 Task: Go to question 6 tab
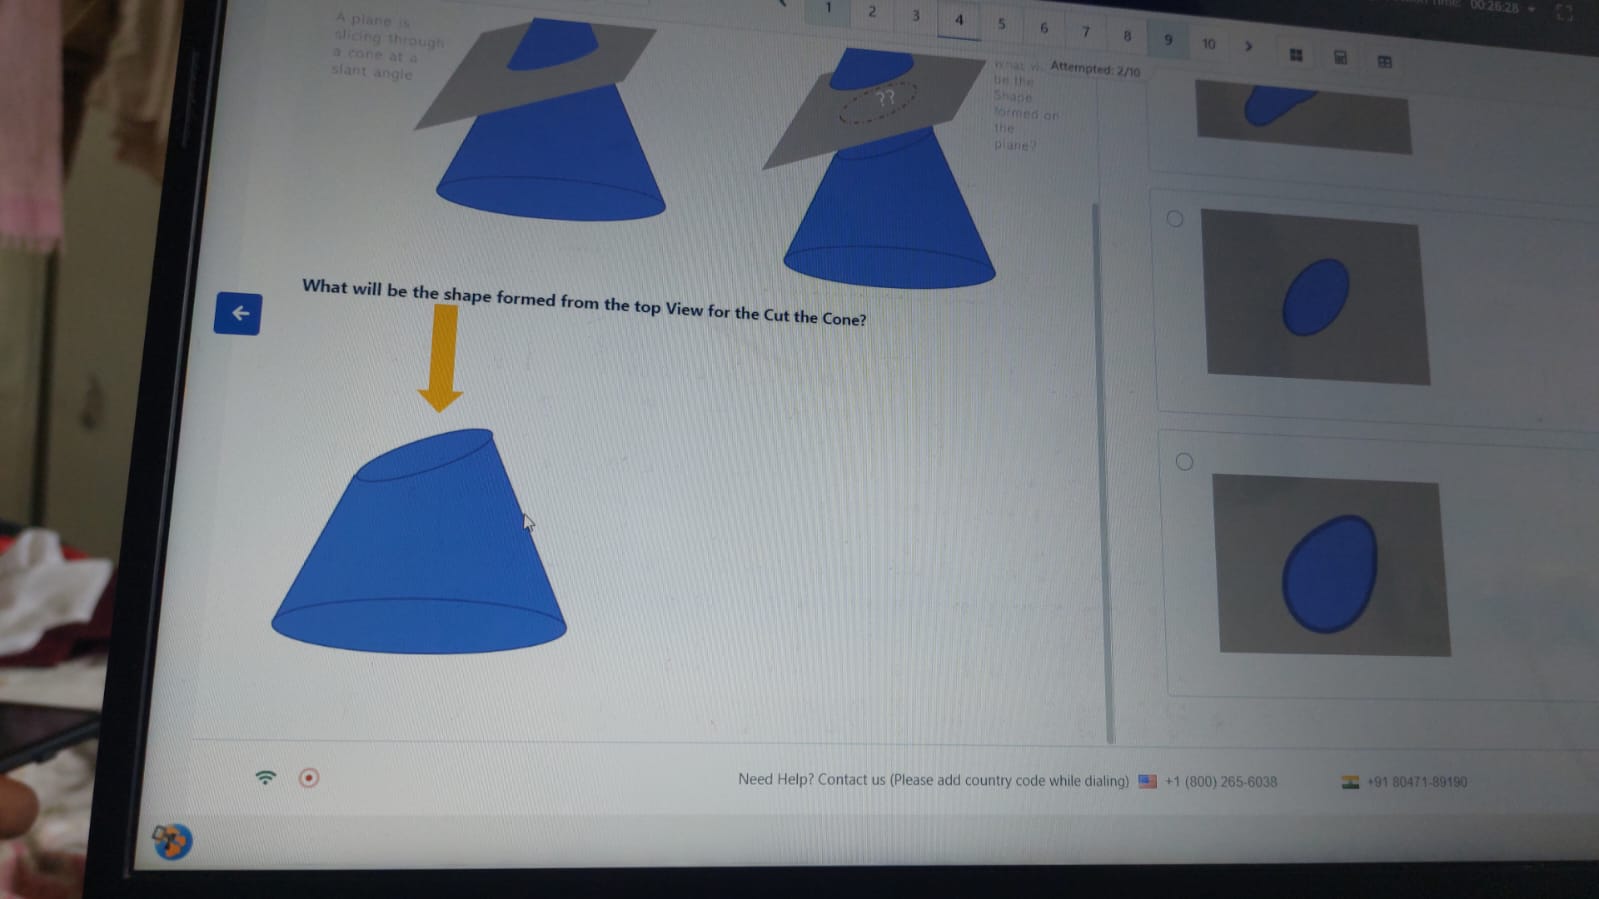[x=1044, y=28]
